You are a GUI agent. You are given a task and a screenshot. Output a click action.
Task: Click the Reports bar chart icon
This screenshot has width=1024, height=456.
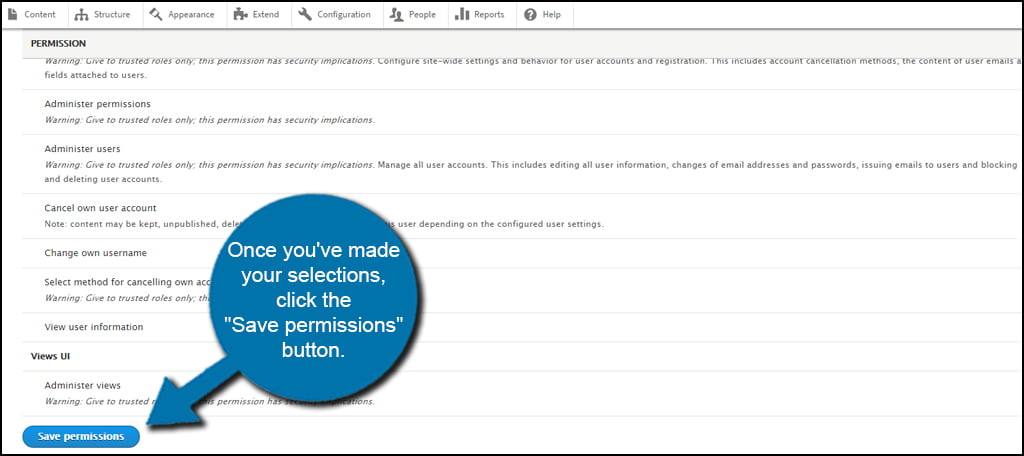462,14
